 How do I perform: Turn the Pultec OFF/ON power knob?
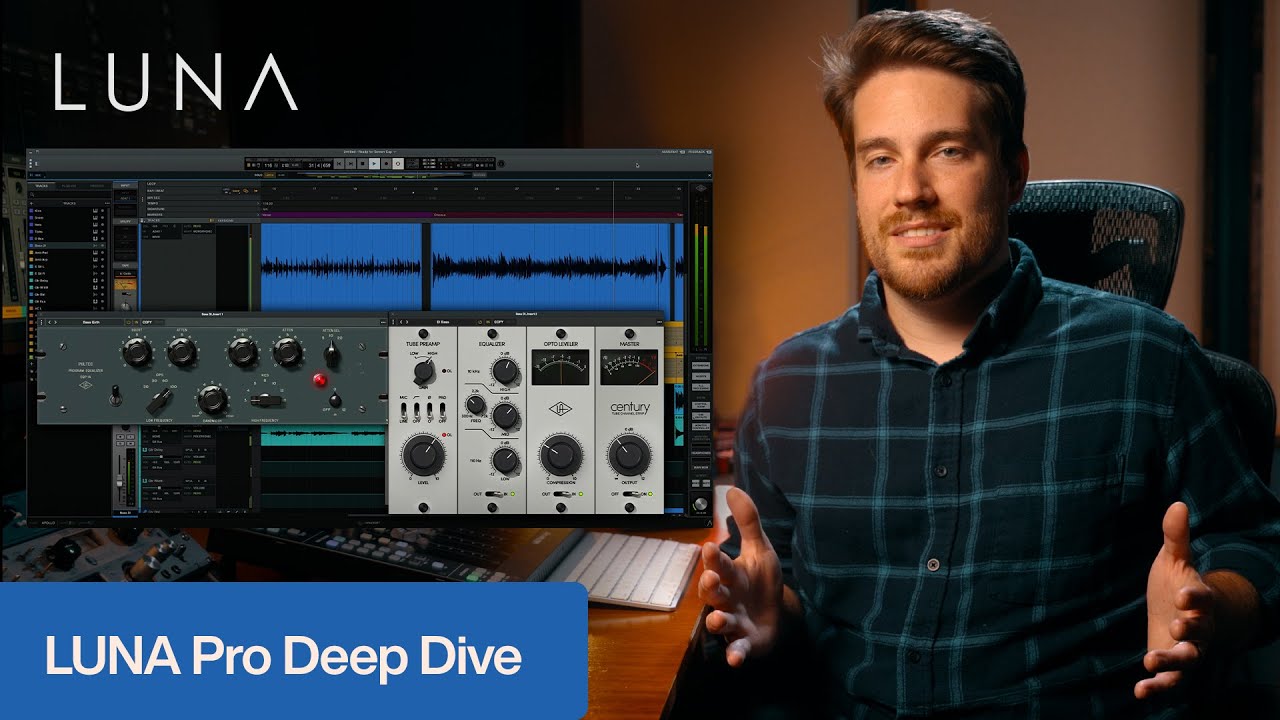pyautogui.click(x=335, y=400)
